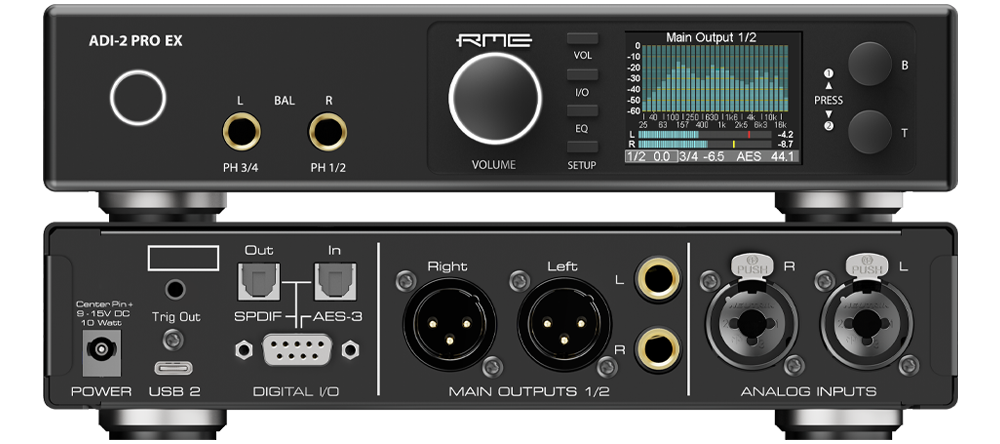Click the PH 1/2 headphone jack

(328, 131)
